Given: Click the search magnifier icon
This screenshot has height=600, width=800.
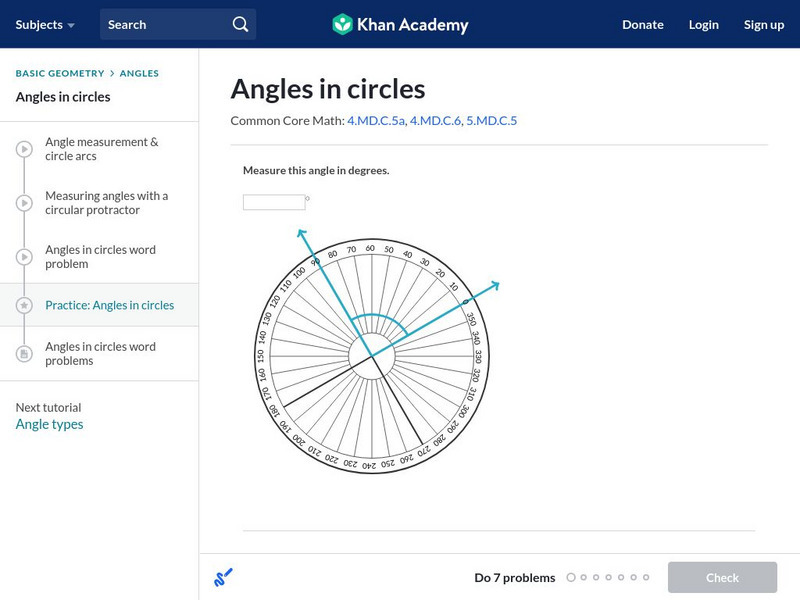Looking at the screenshot, I should [240, 24].
